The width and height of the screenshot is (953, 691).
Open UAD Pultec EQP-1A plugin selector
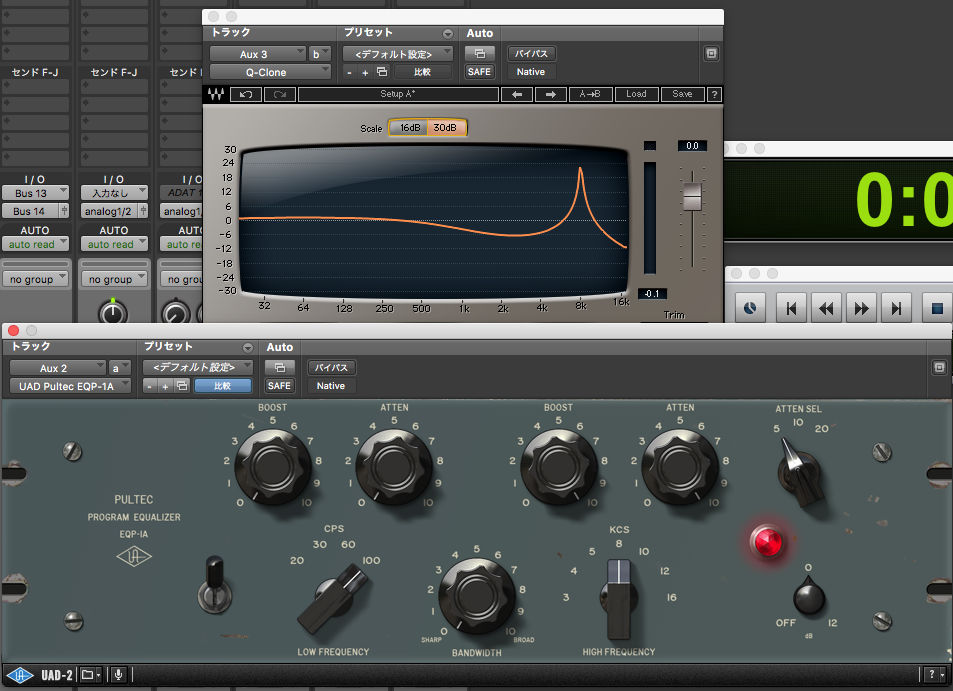click(71, 386)
